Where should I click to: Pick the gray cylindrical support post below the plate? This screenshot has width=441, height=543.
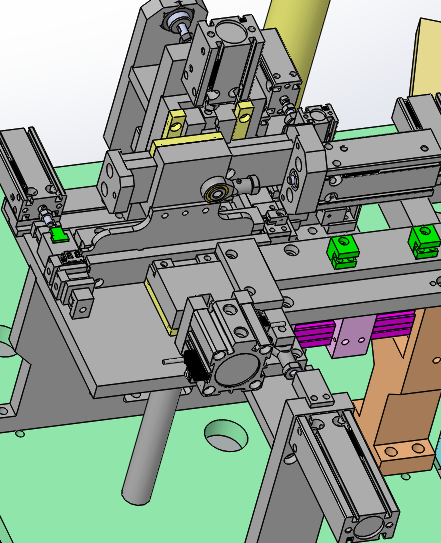pos(150,447)
